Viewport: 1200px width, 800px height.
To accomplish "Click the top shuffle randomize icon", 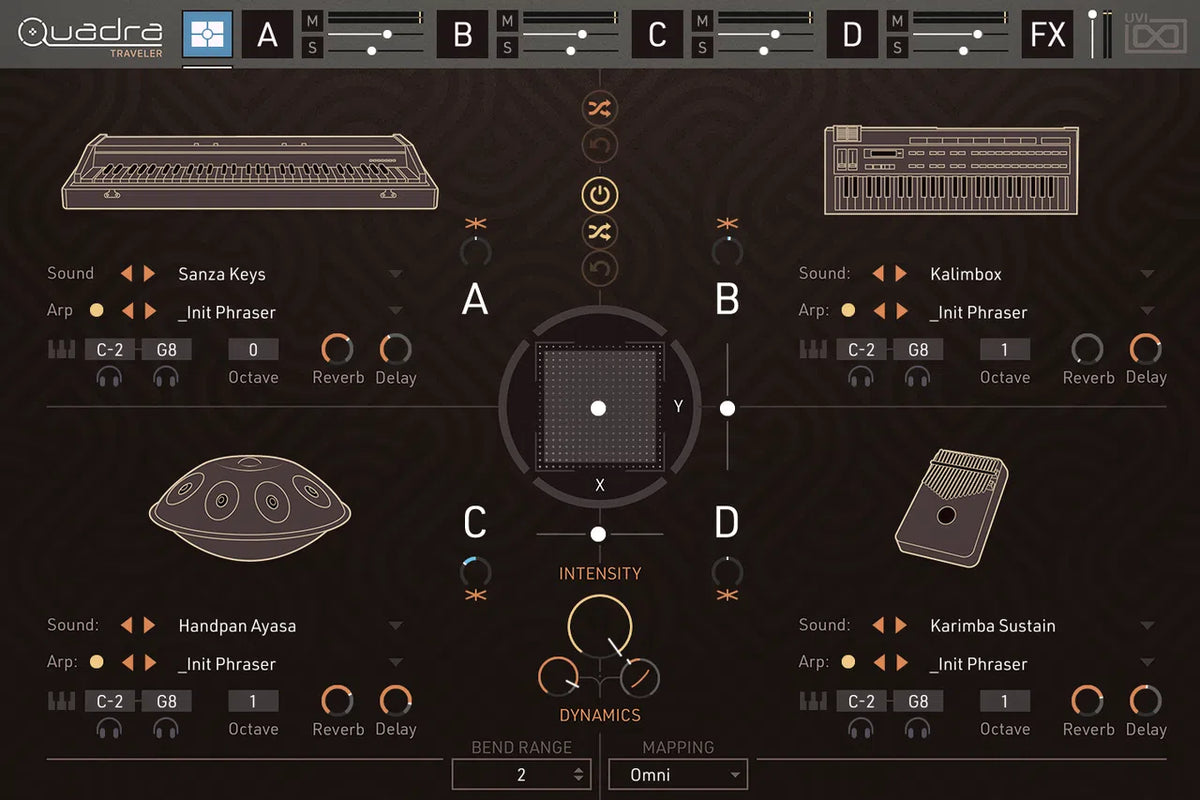I will [600, 108].
